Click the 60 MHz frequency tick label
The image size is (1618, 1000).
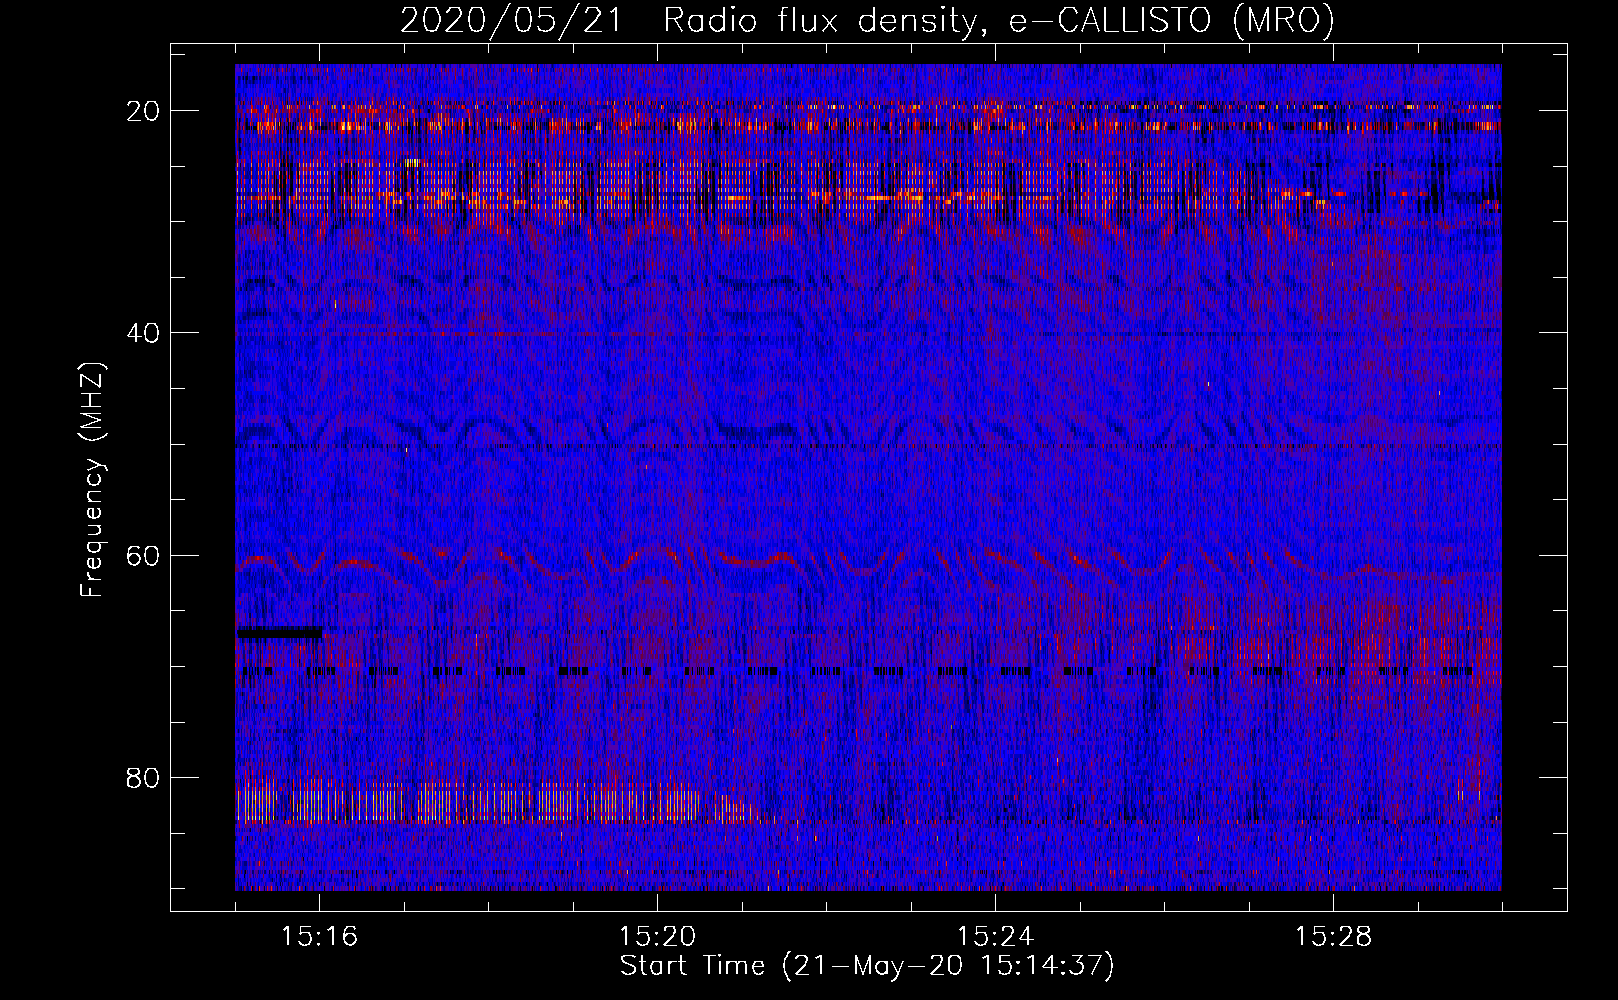[143, 555]
